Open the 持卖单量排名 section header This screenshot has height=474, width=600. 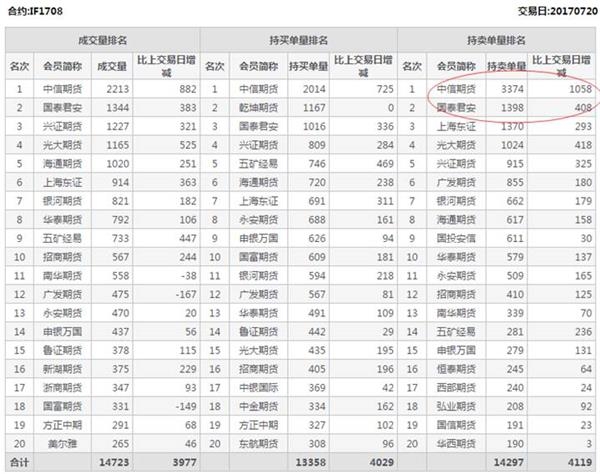(496, 40)
